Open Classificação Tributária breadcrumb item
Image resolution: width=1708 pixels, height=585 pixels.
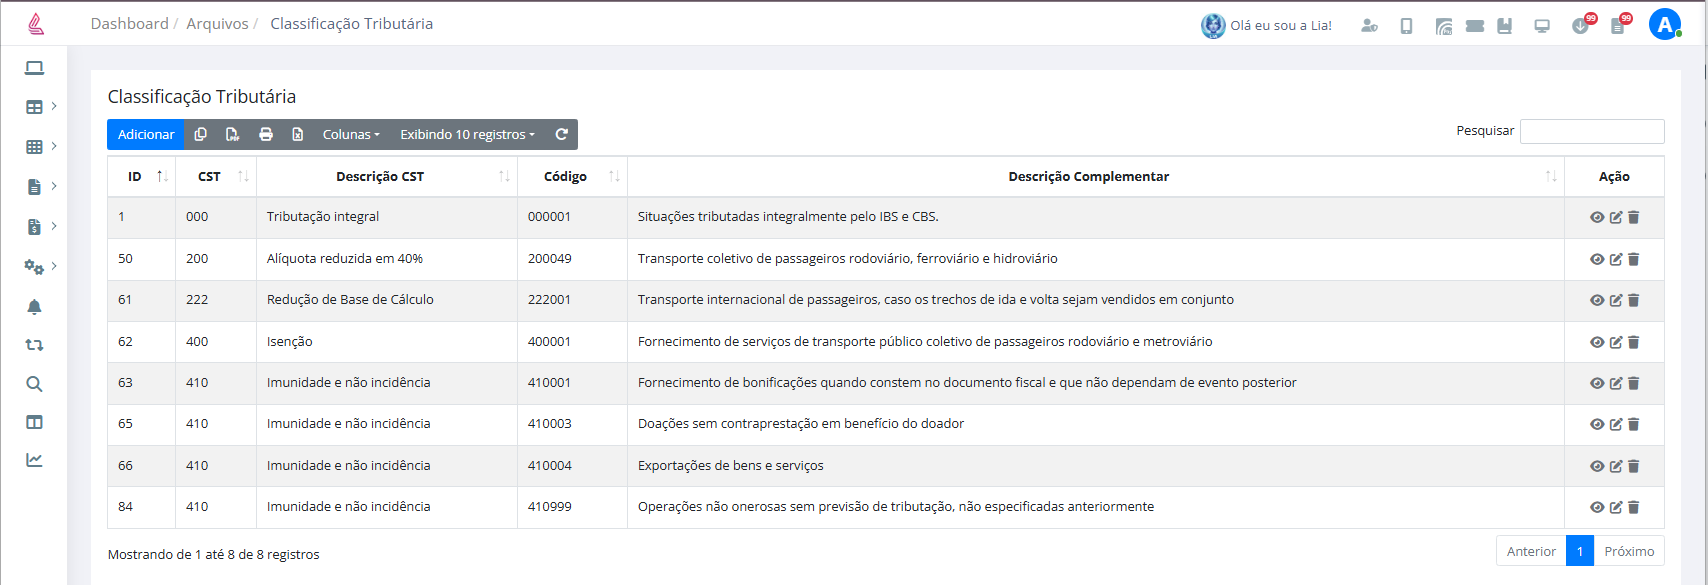tap(351, 24)
